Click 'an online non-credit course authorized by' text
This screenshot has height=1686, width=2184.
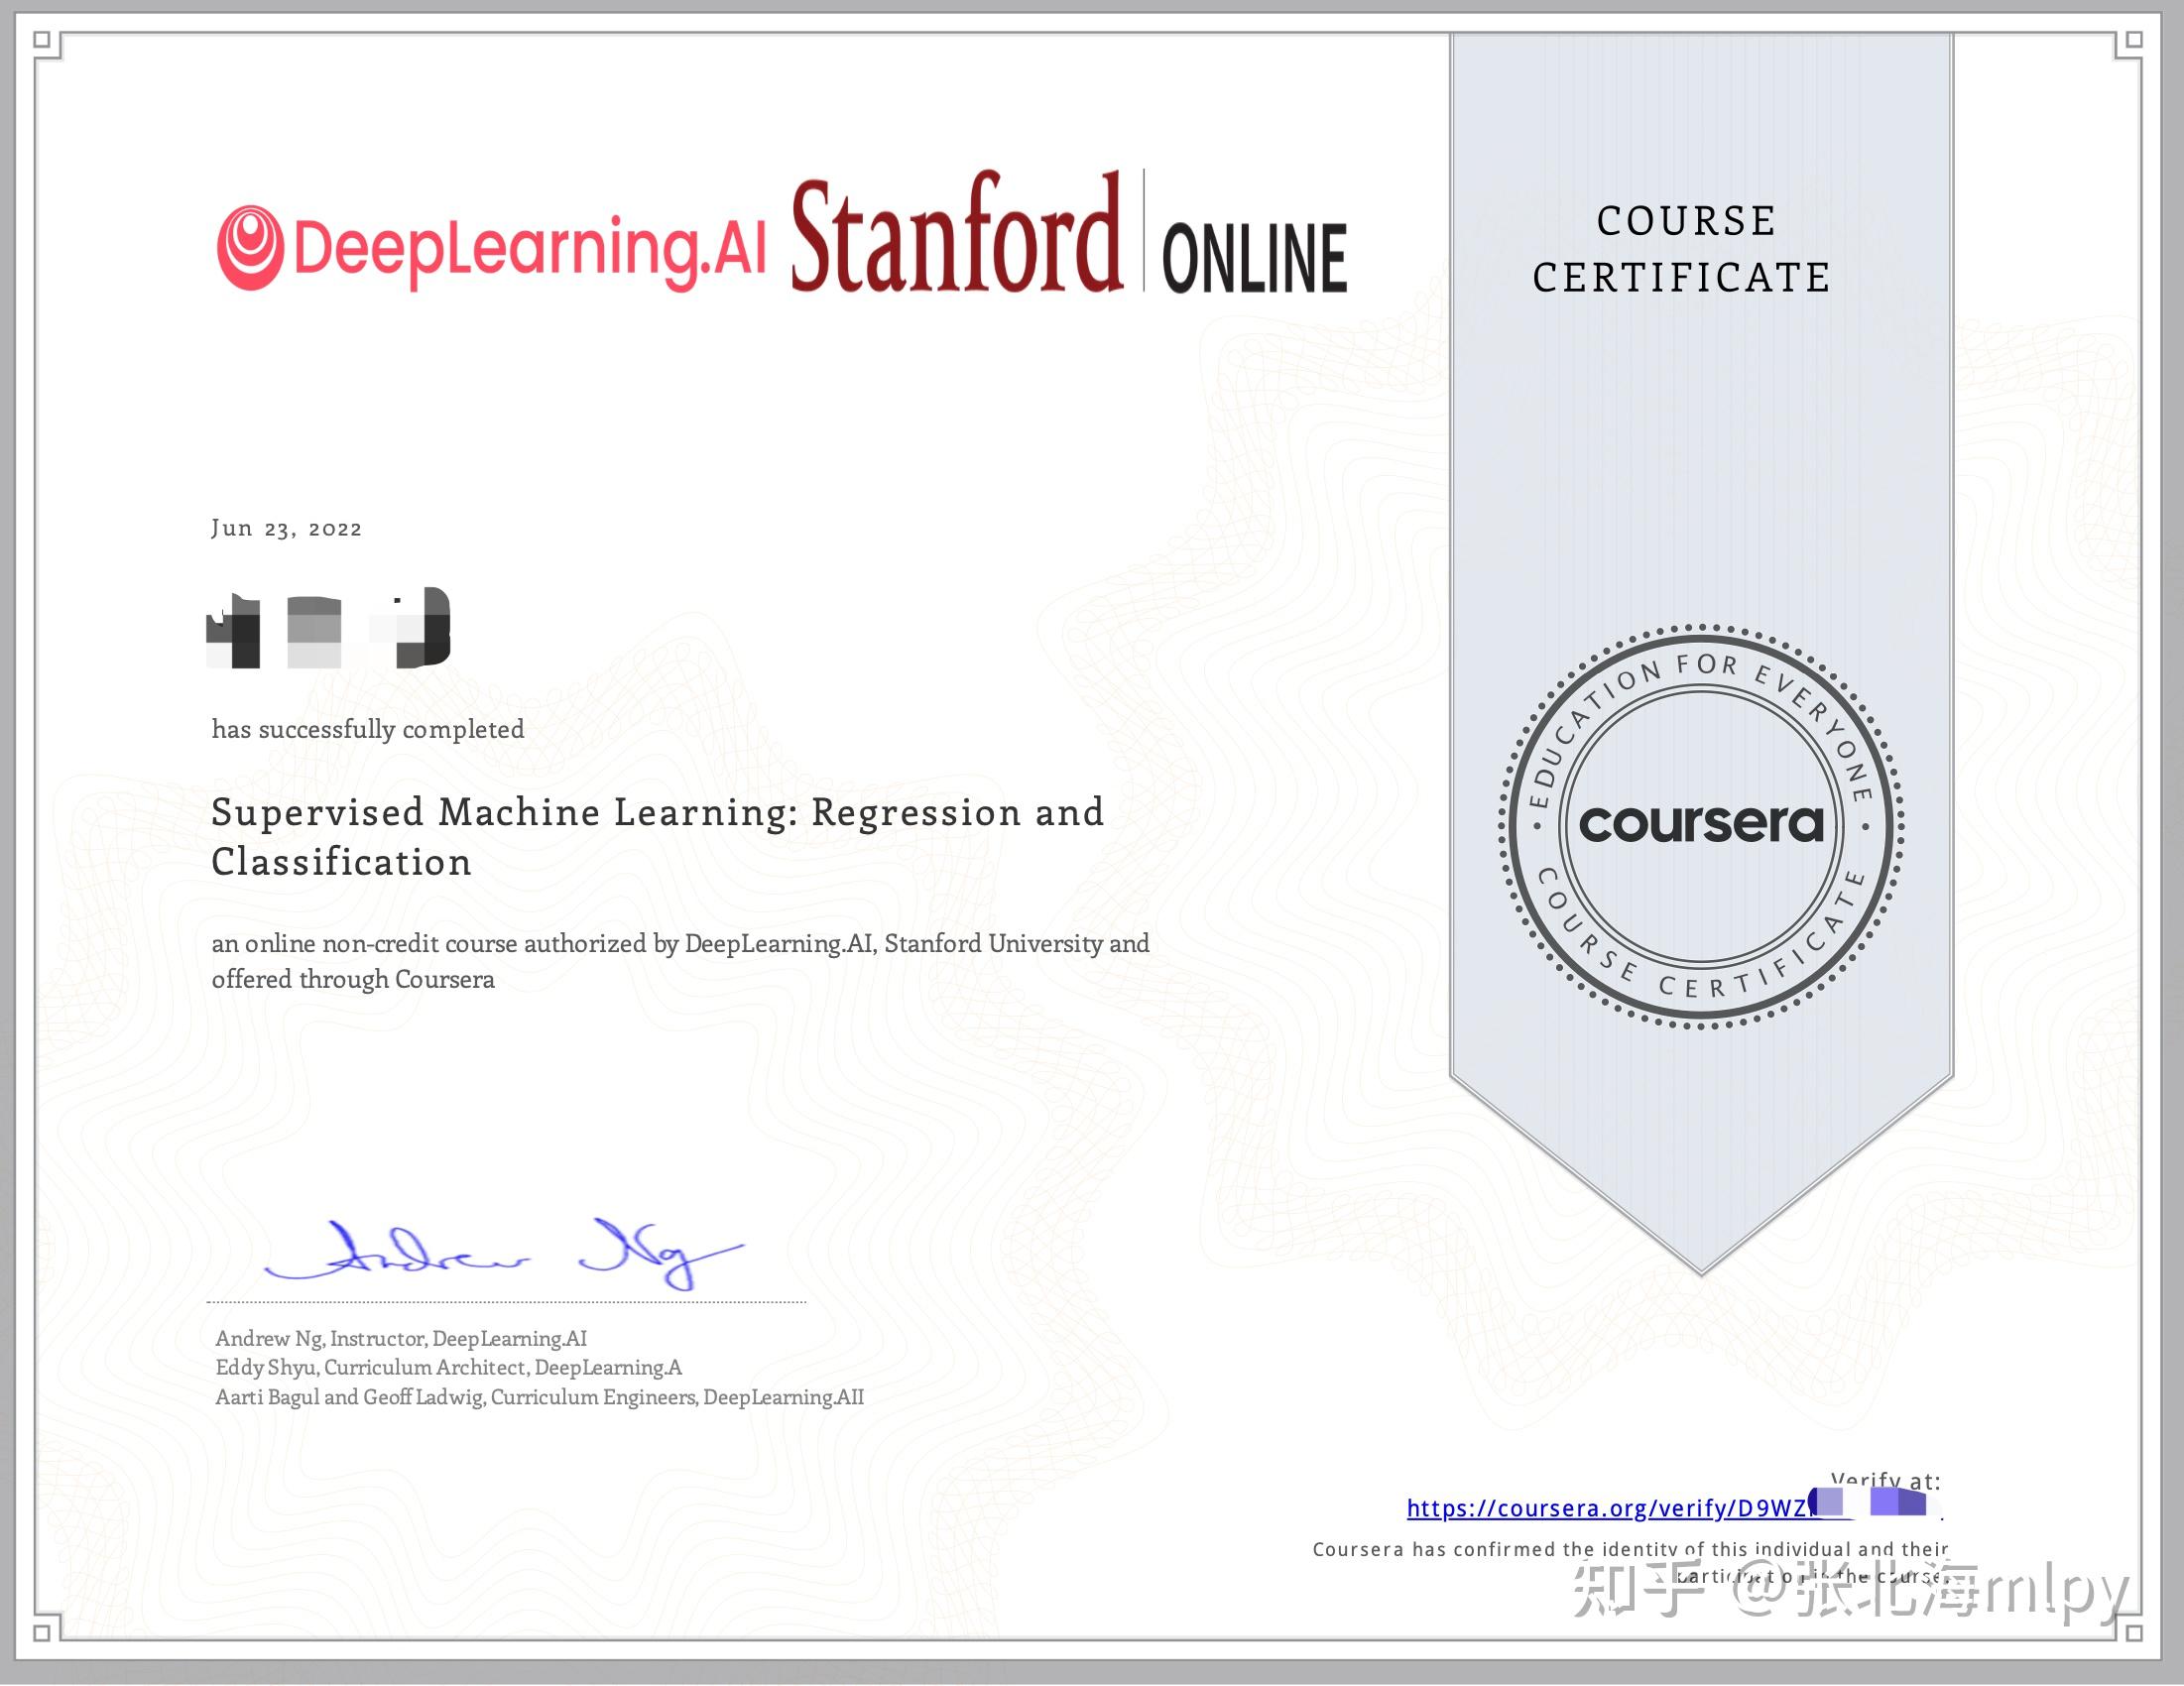click(x=445, y=944)
